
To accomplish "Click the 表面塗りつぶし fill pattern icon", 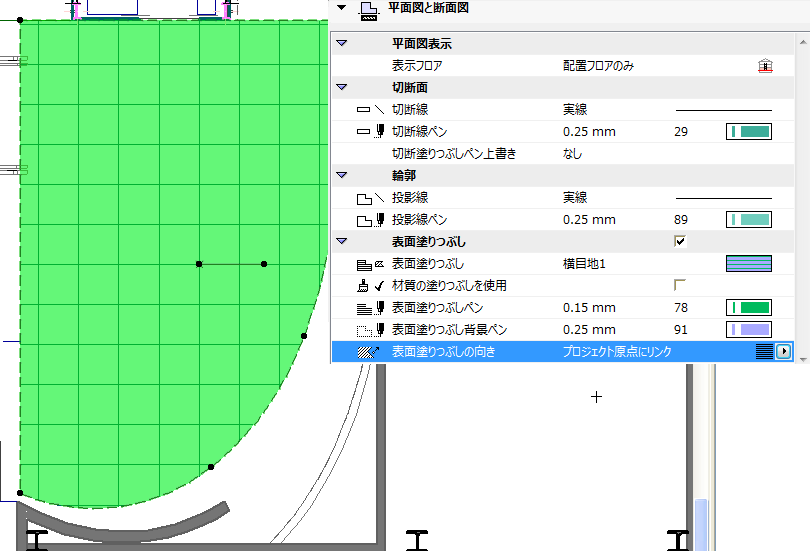I will pyautogui.click(x=370, y=264).
